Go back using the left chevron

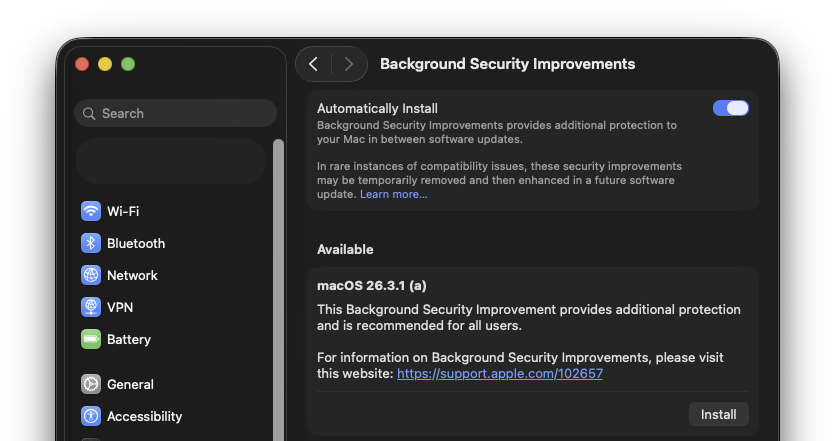[x=314, y=64]
